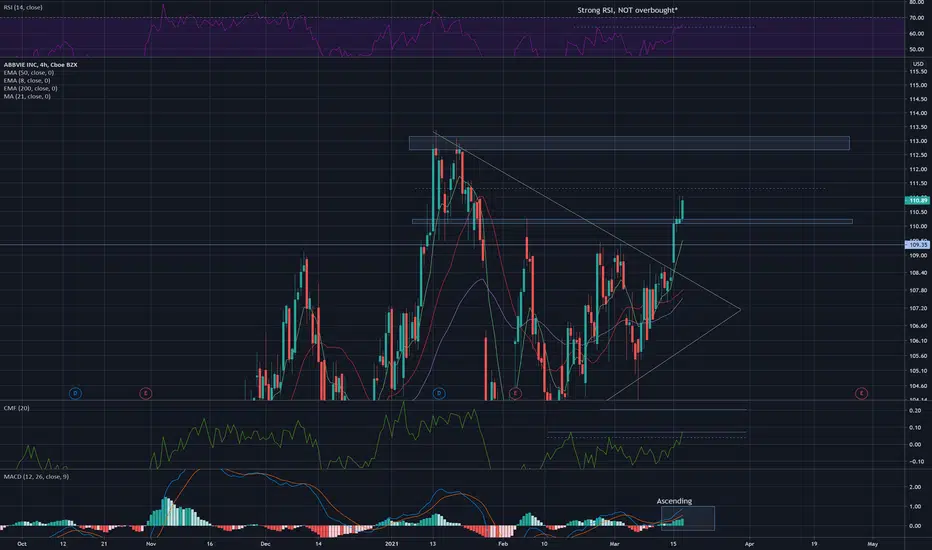Click the 1.00 MACD axis value

(915, 507)
